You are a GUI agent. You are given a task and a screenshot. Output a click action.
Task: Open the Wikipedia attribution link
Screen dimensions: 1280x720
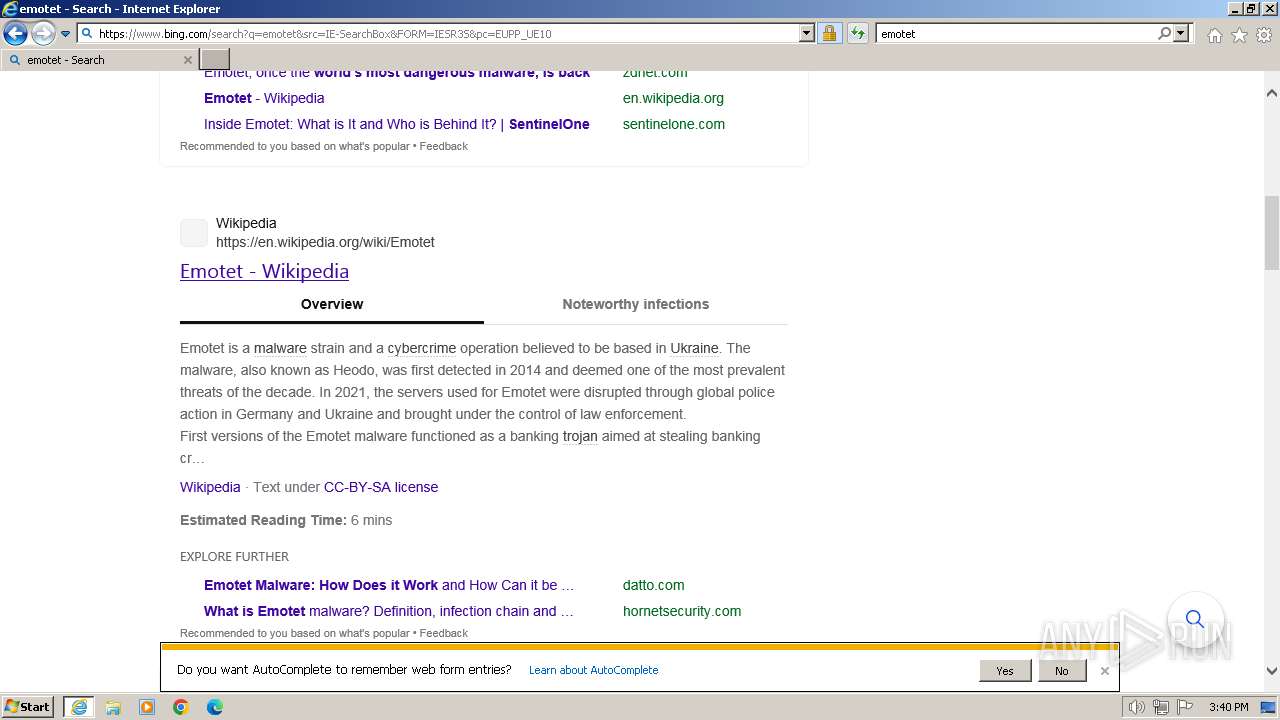[210, 487]
